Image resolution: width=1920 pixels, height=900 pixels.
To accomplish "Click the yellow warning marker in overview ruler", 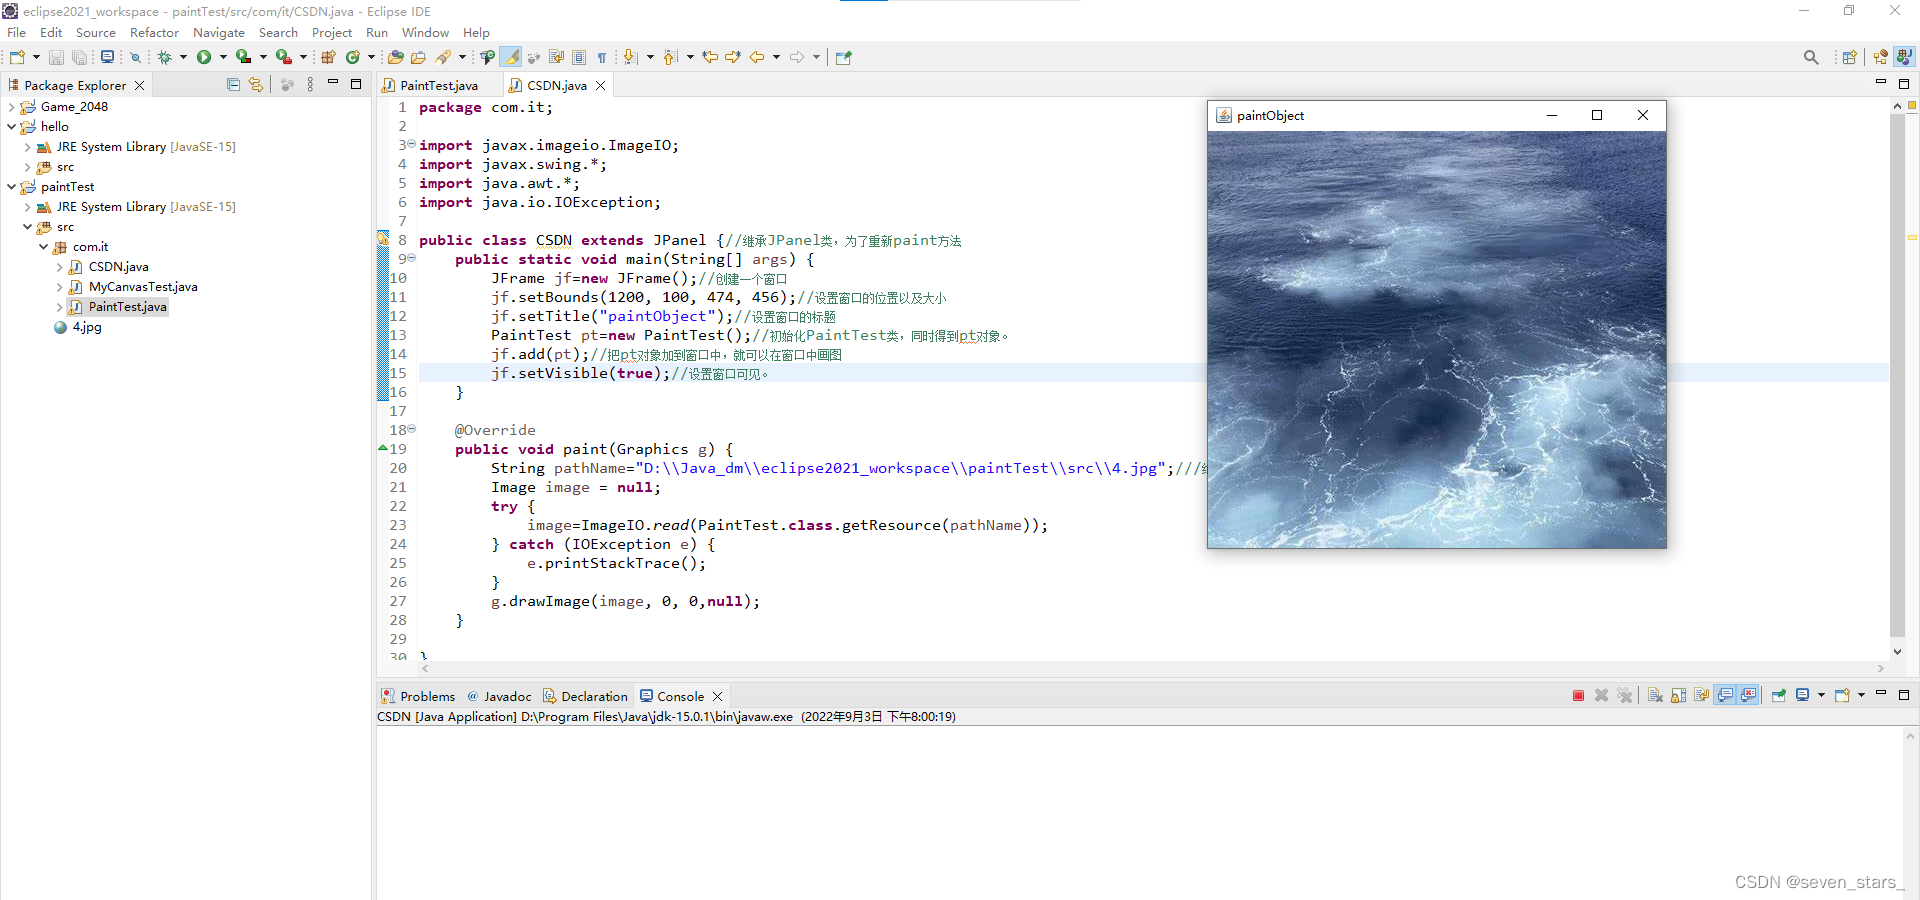I will click(1912, 237).
